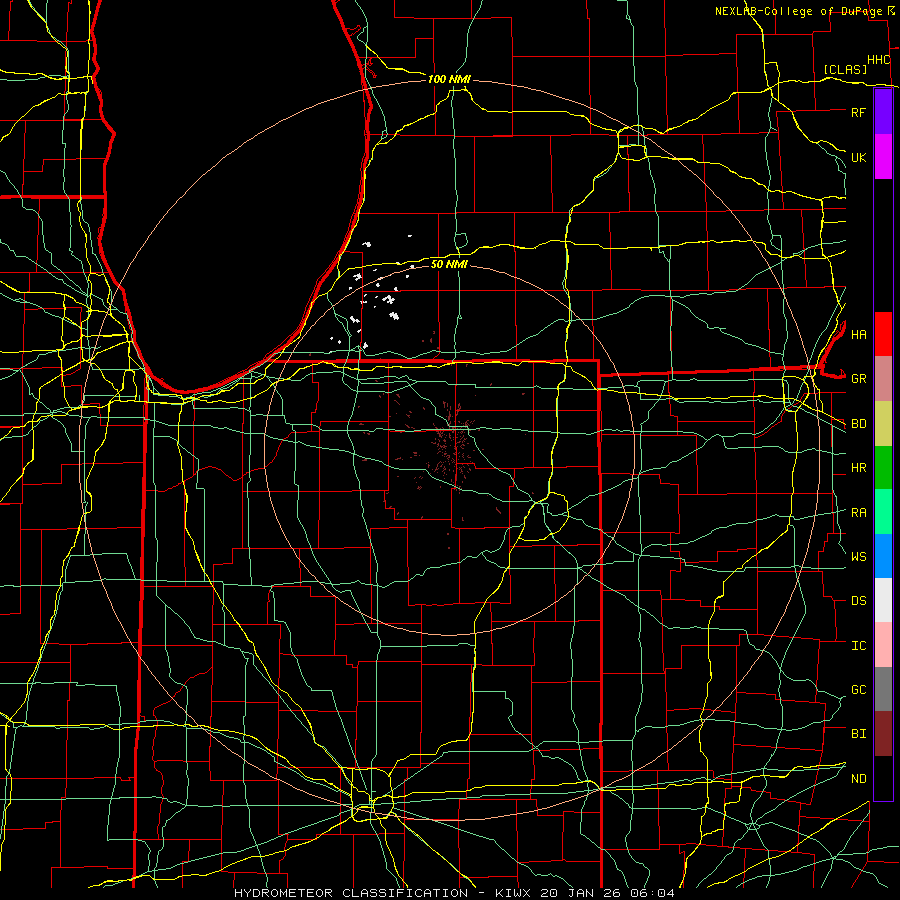
Task: Click the HR green color swatch
Action: tap(883, 468)
